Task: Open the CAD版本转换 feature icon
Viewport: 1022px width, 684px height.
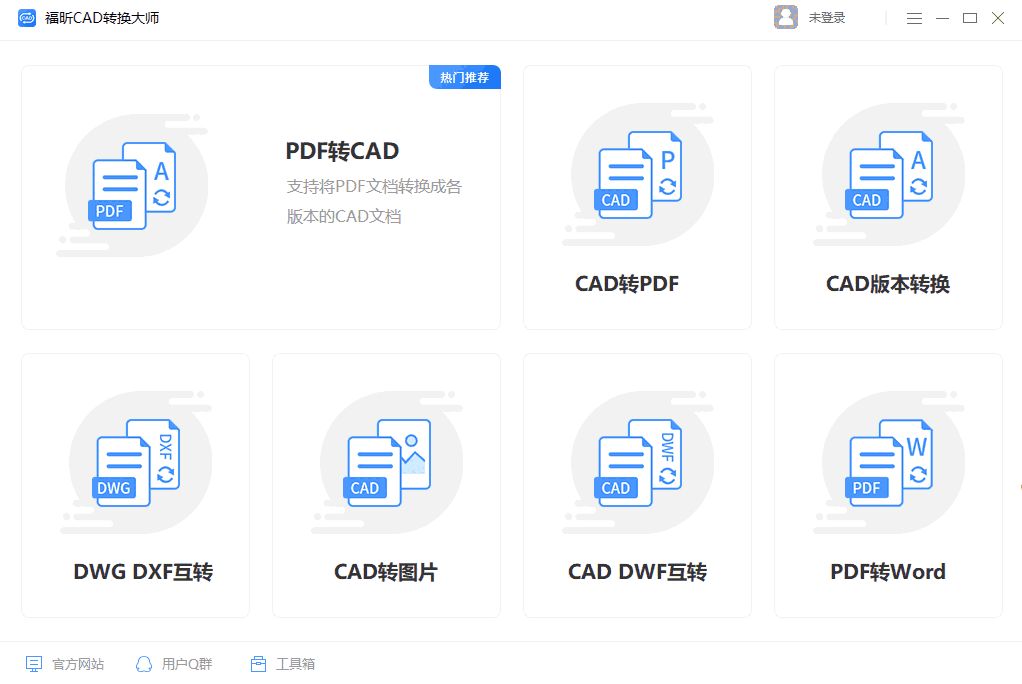Action: pos(887,175)
